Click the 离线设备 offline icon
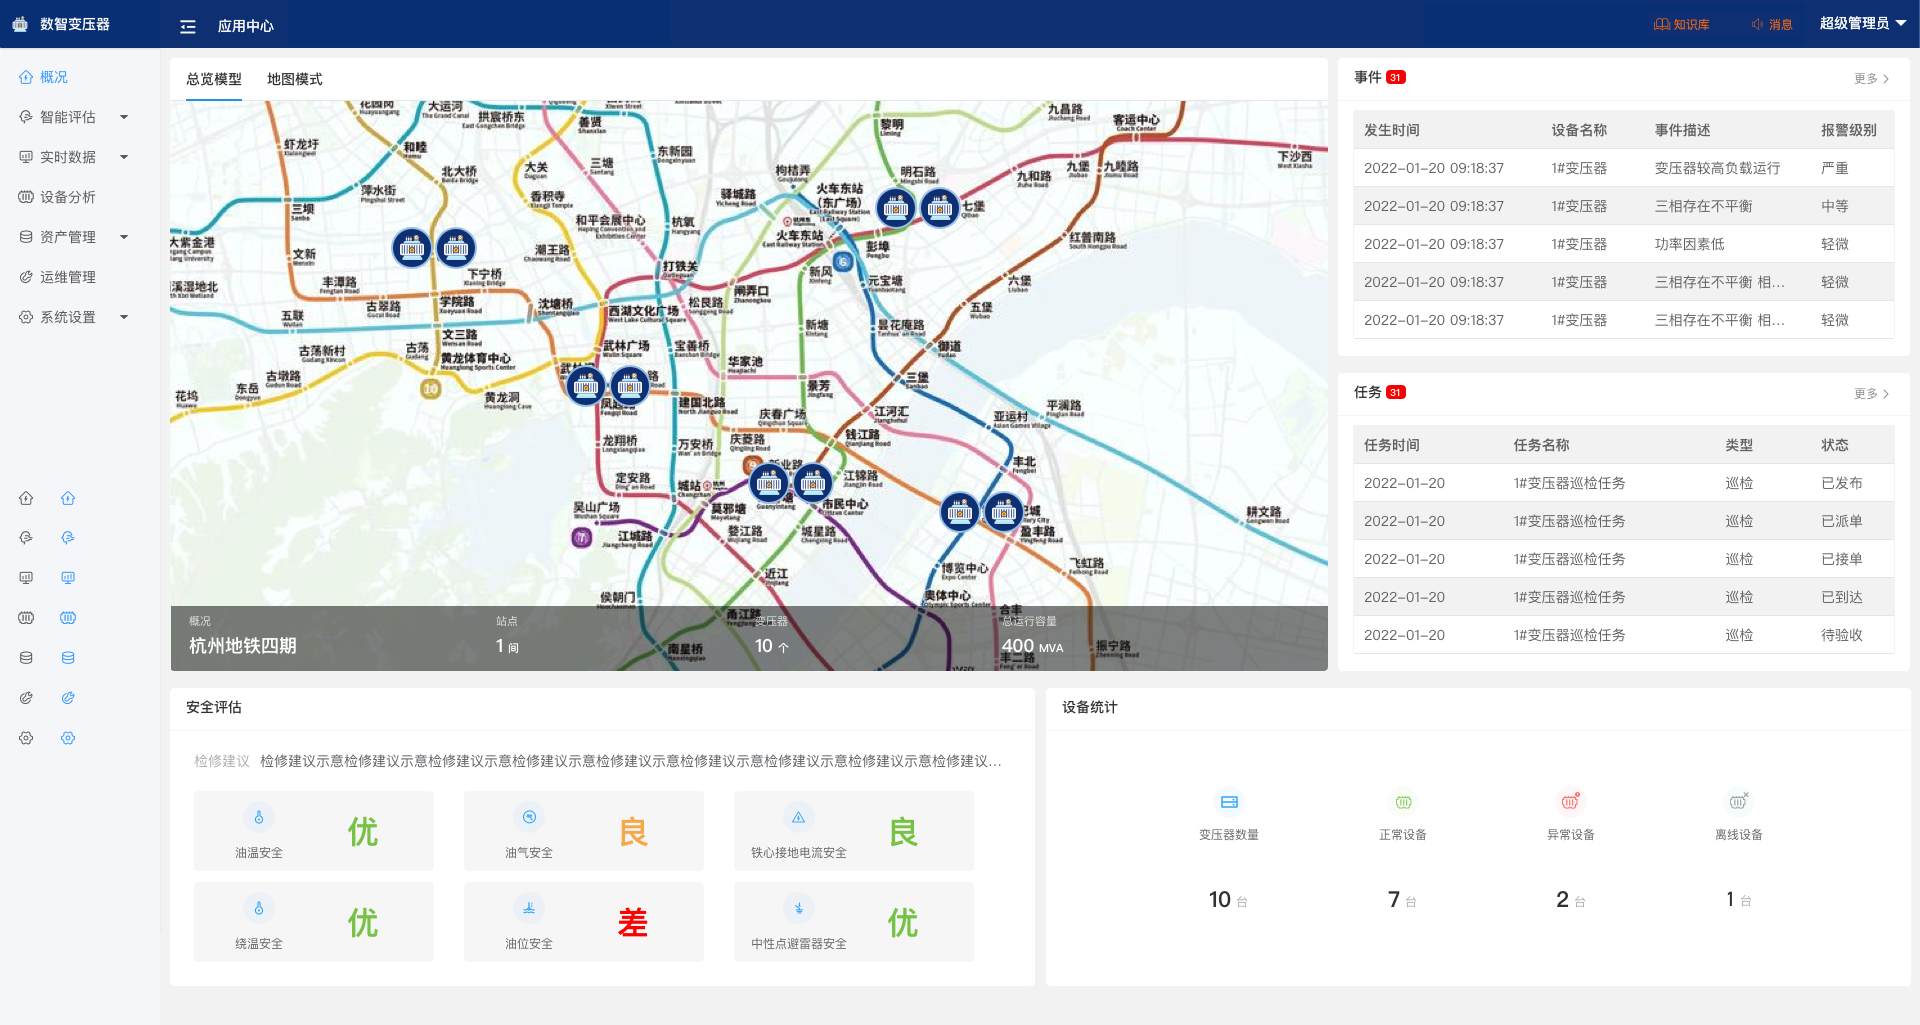1920x1025 pixels. [x=1738, y=802]
